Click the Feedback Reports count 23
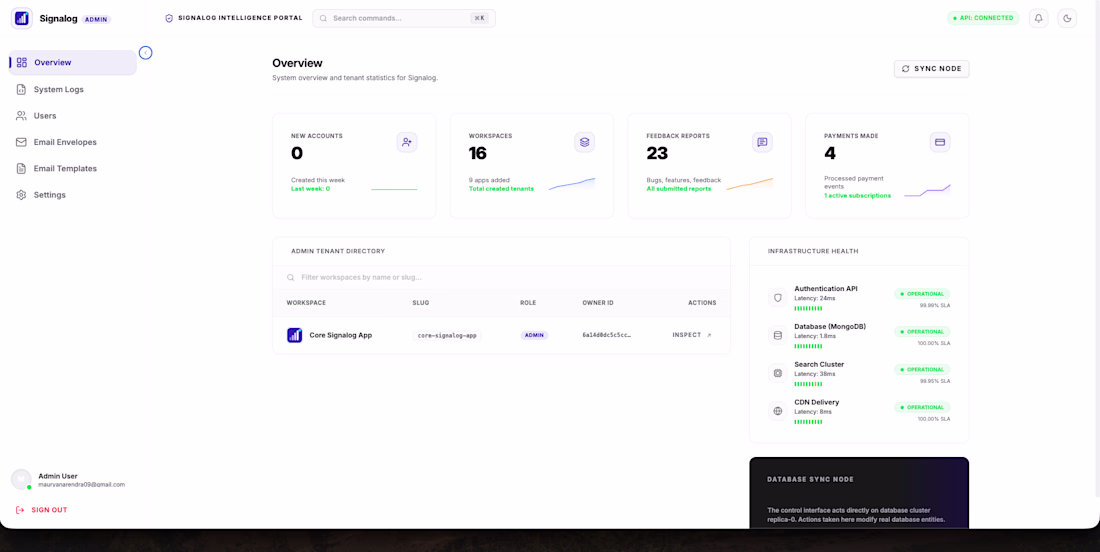Viewport: 1100px width, 552px height. tap(657, 154)
